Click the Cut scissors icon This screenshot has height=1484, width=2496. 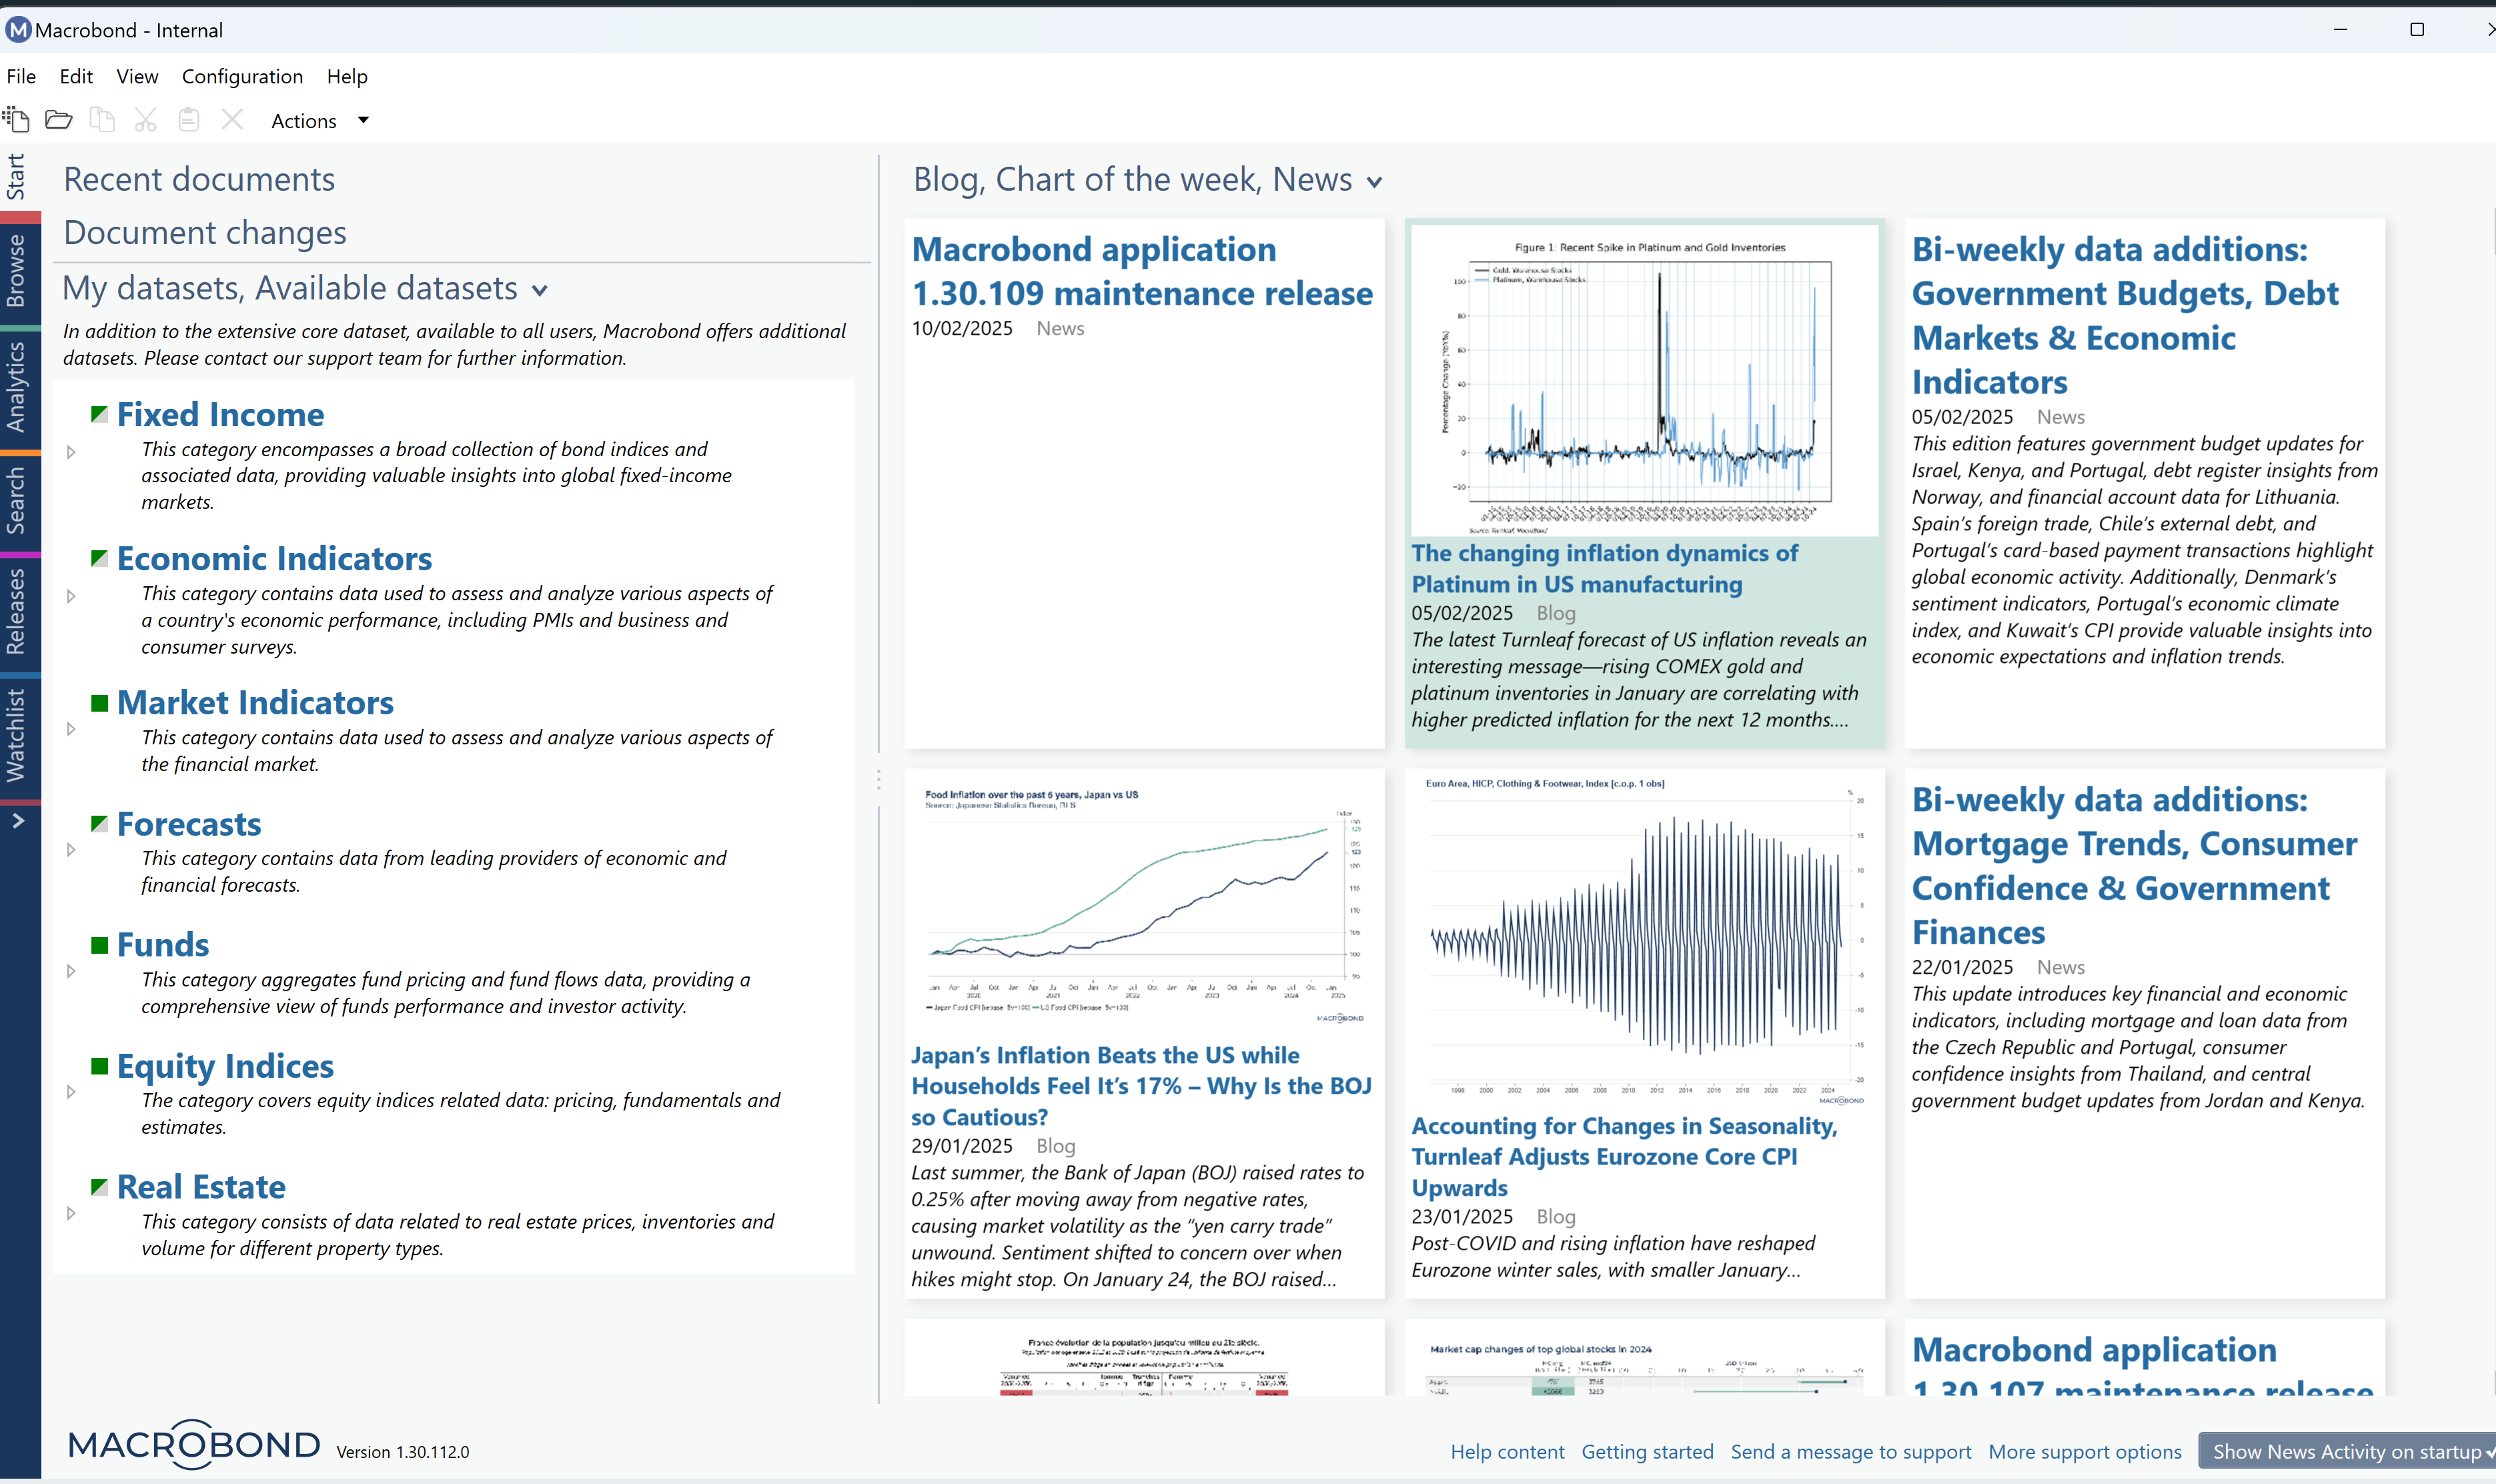coord(146,120)
